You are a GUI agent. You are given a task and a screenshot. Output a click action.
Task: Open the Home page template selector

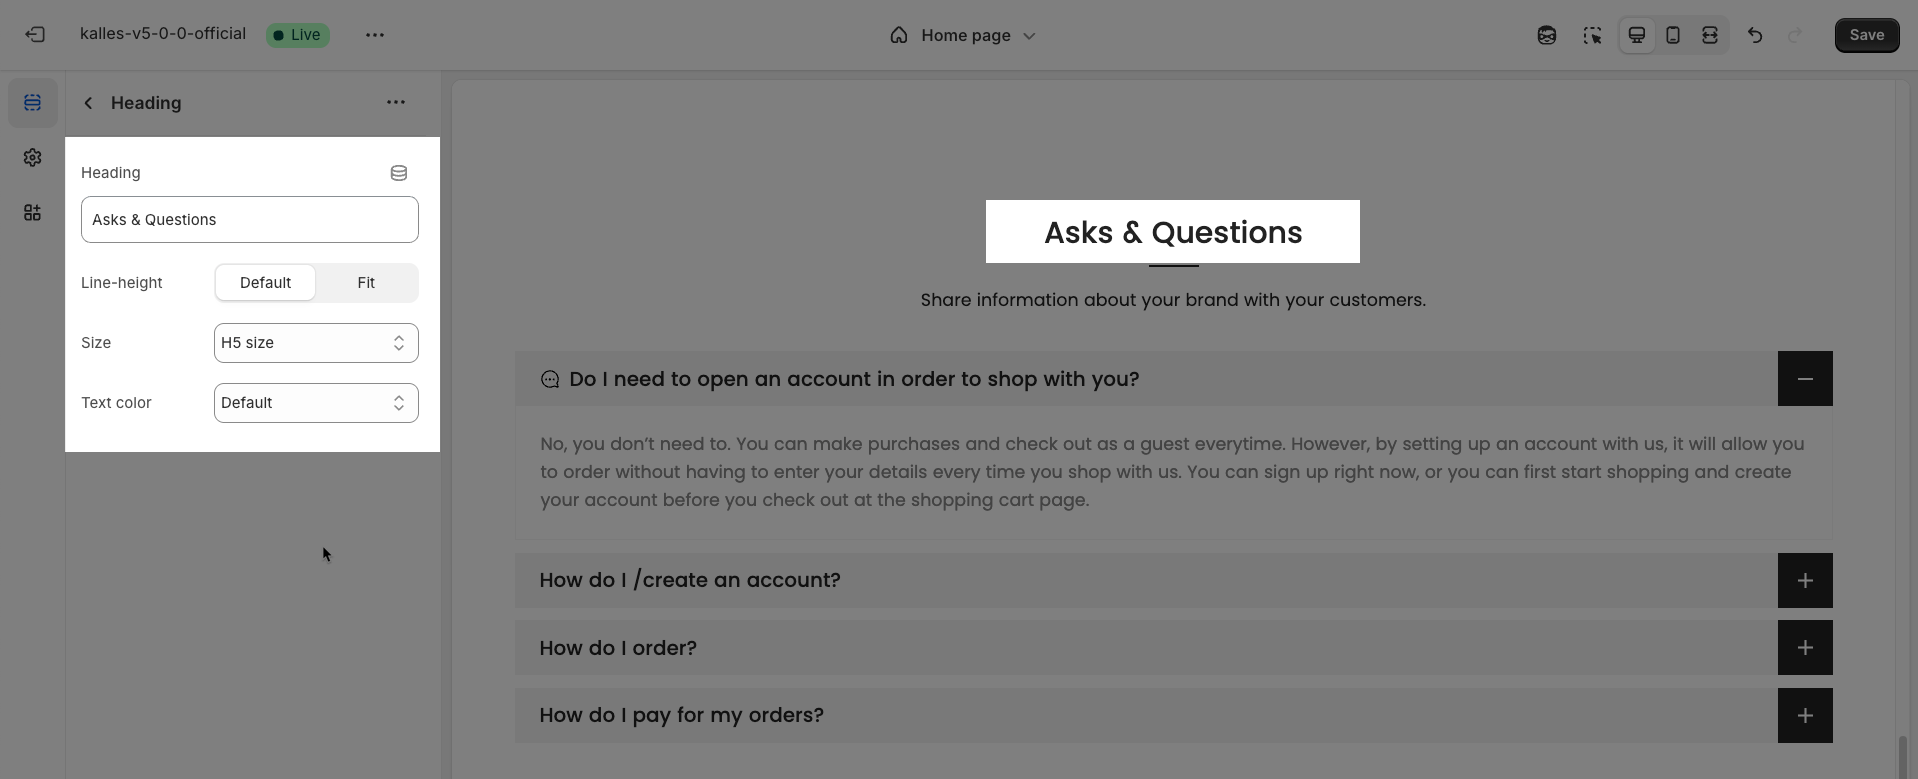962,35
